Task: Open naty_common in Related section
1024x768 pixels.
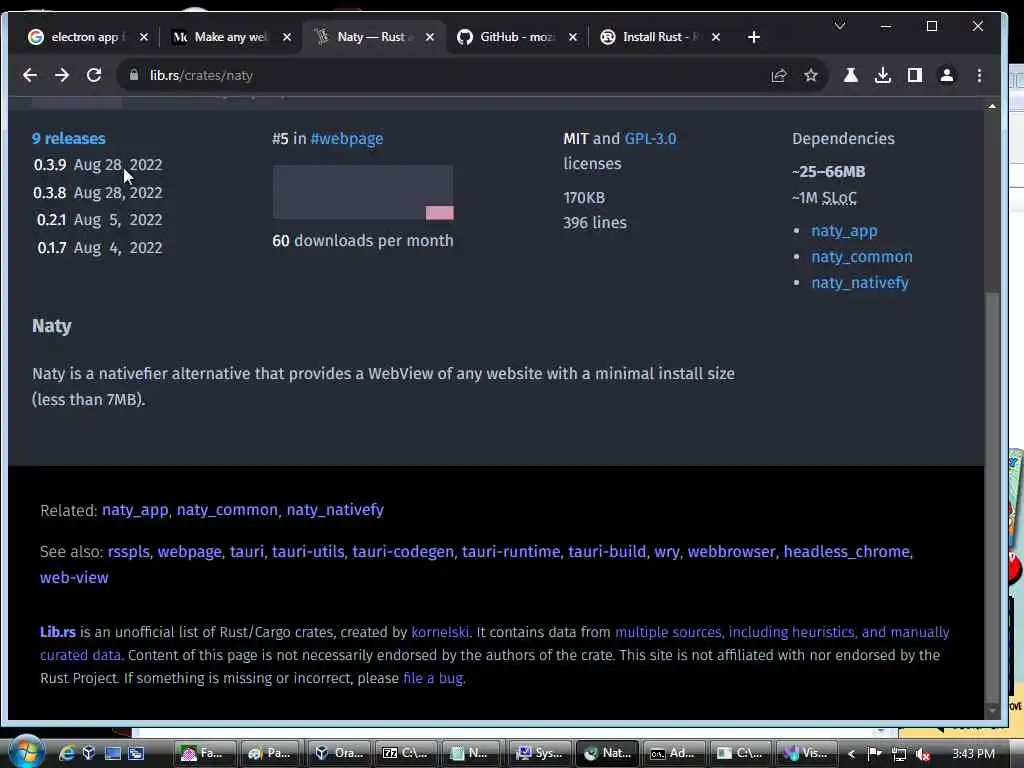Action: (227, 510)
